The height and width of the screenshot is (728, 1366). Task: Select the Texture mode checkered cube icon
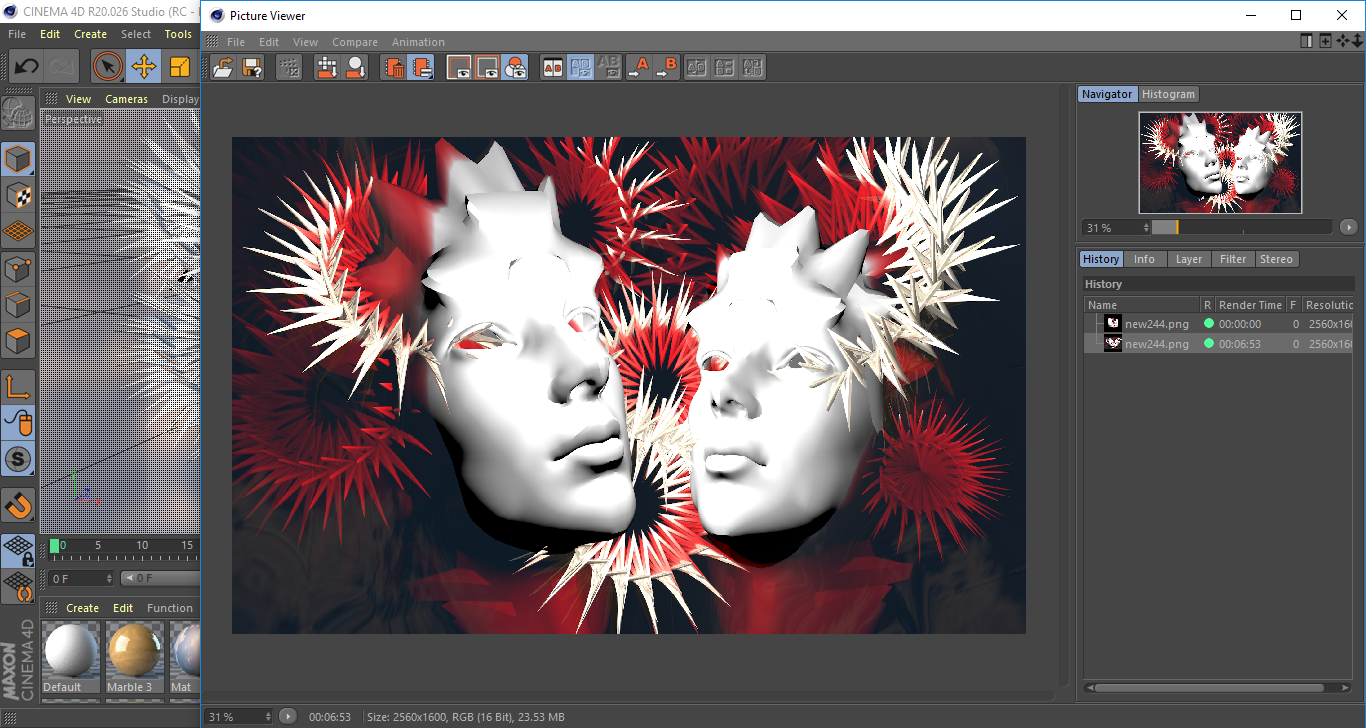pyautogui.click(x=18, y=194)
